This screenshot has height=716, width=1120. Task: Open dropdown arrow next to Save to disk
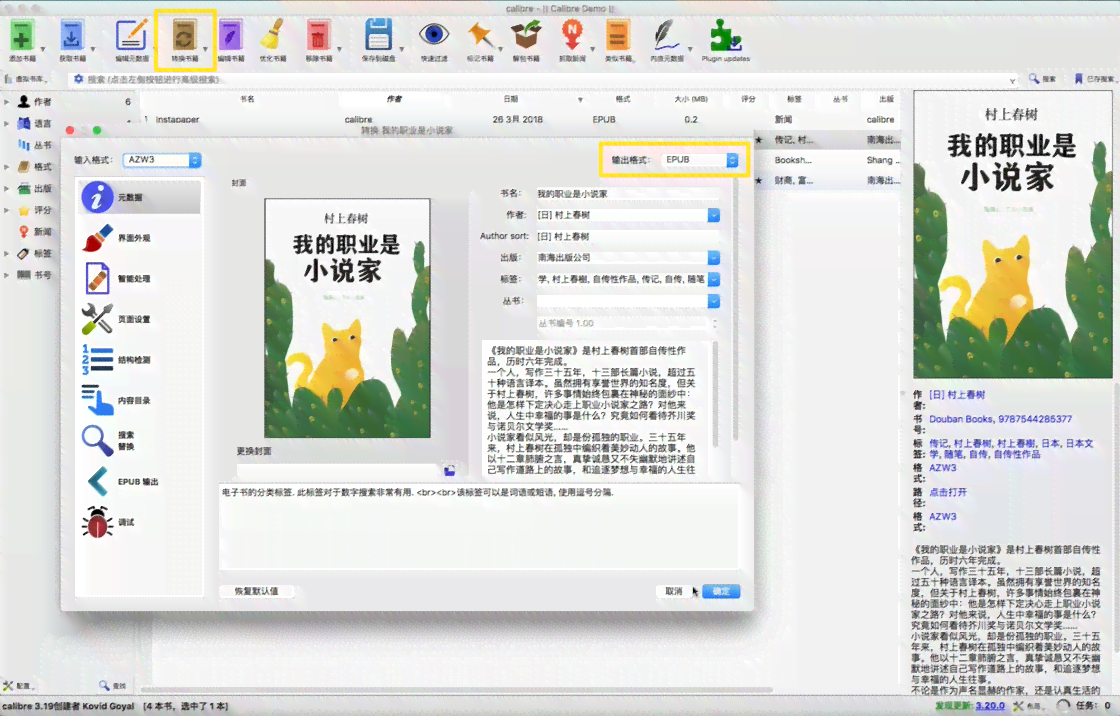(401, 50)
